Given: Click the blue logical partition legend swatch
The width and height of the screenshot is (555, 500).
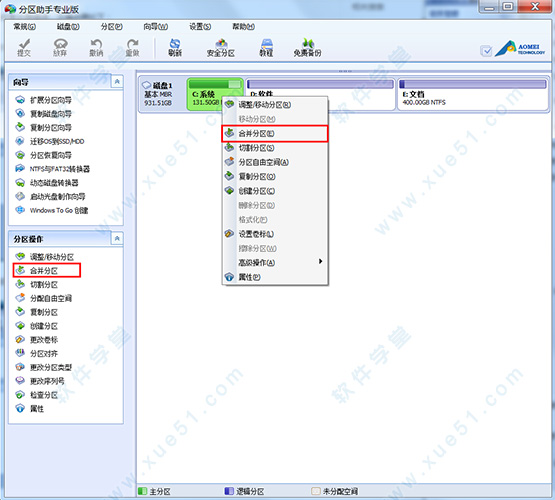Looking at the screenshot, I should point(229,491).
